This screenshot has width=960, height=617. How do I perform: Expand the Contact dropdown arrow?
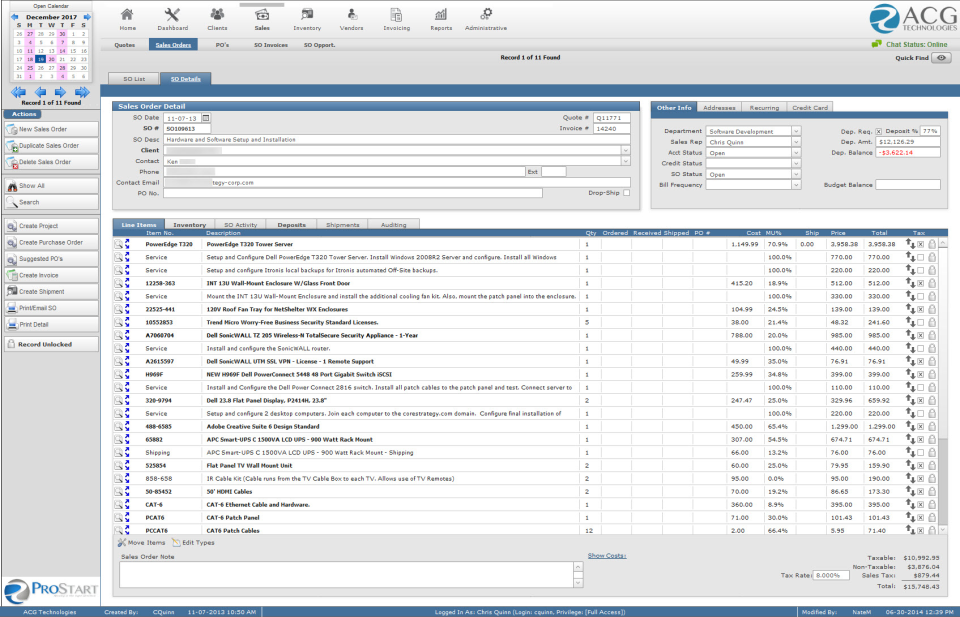625,161
